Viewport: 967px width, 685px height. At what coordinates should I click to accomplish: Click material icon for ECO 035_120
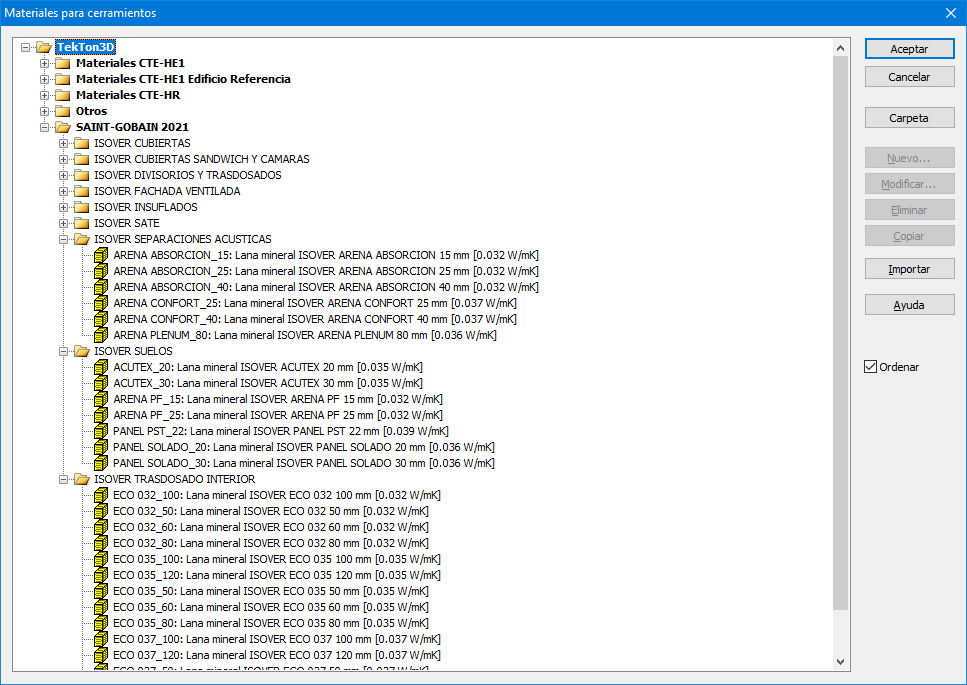(101, 576)
